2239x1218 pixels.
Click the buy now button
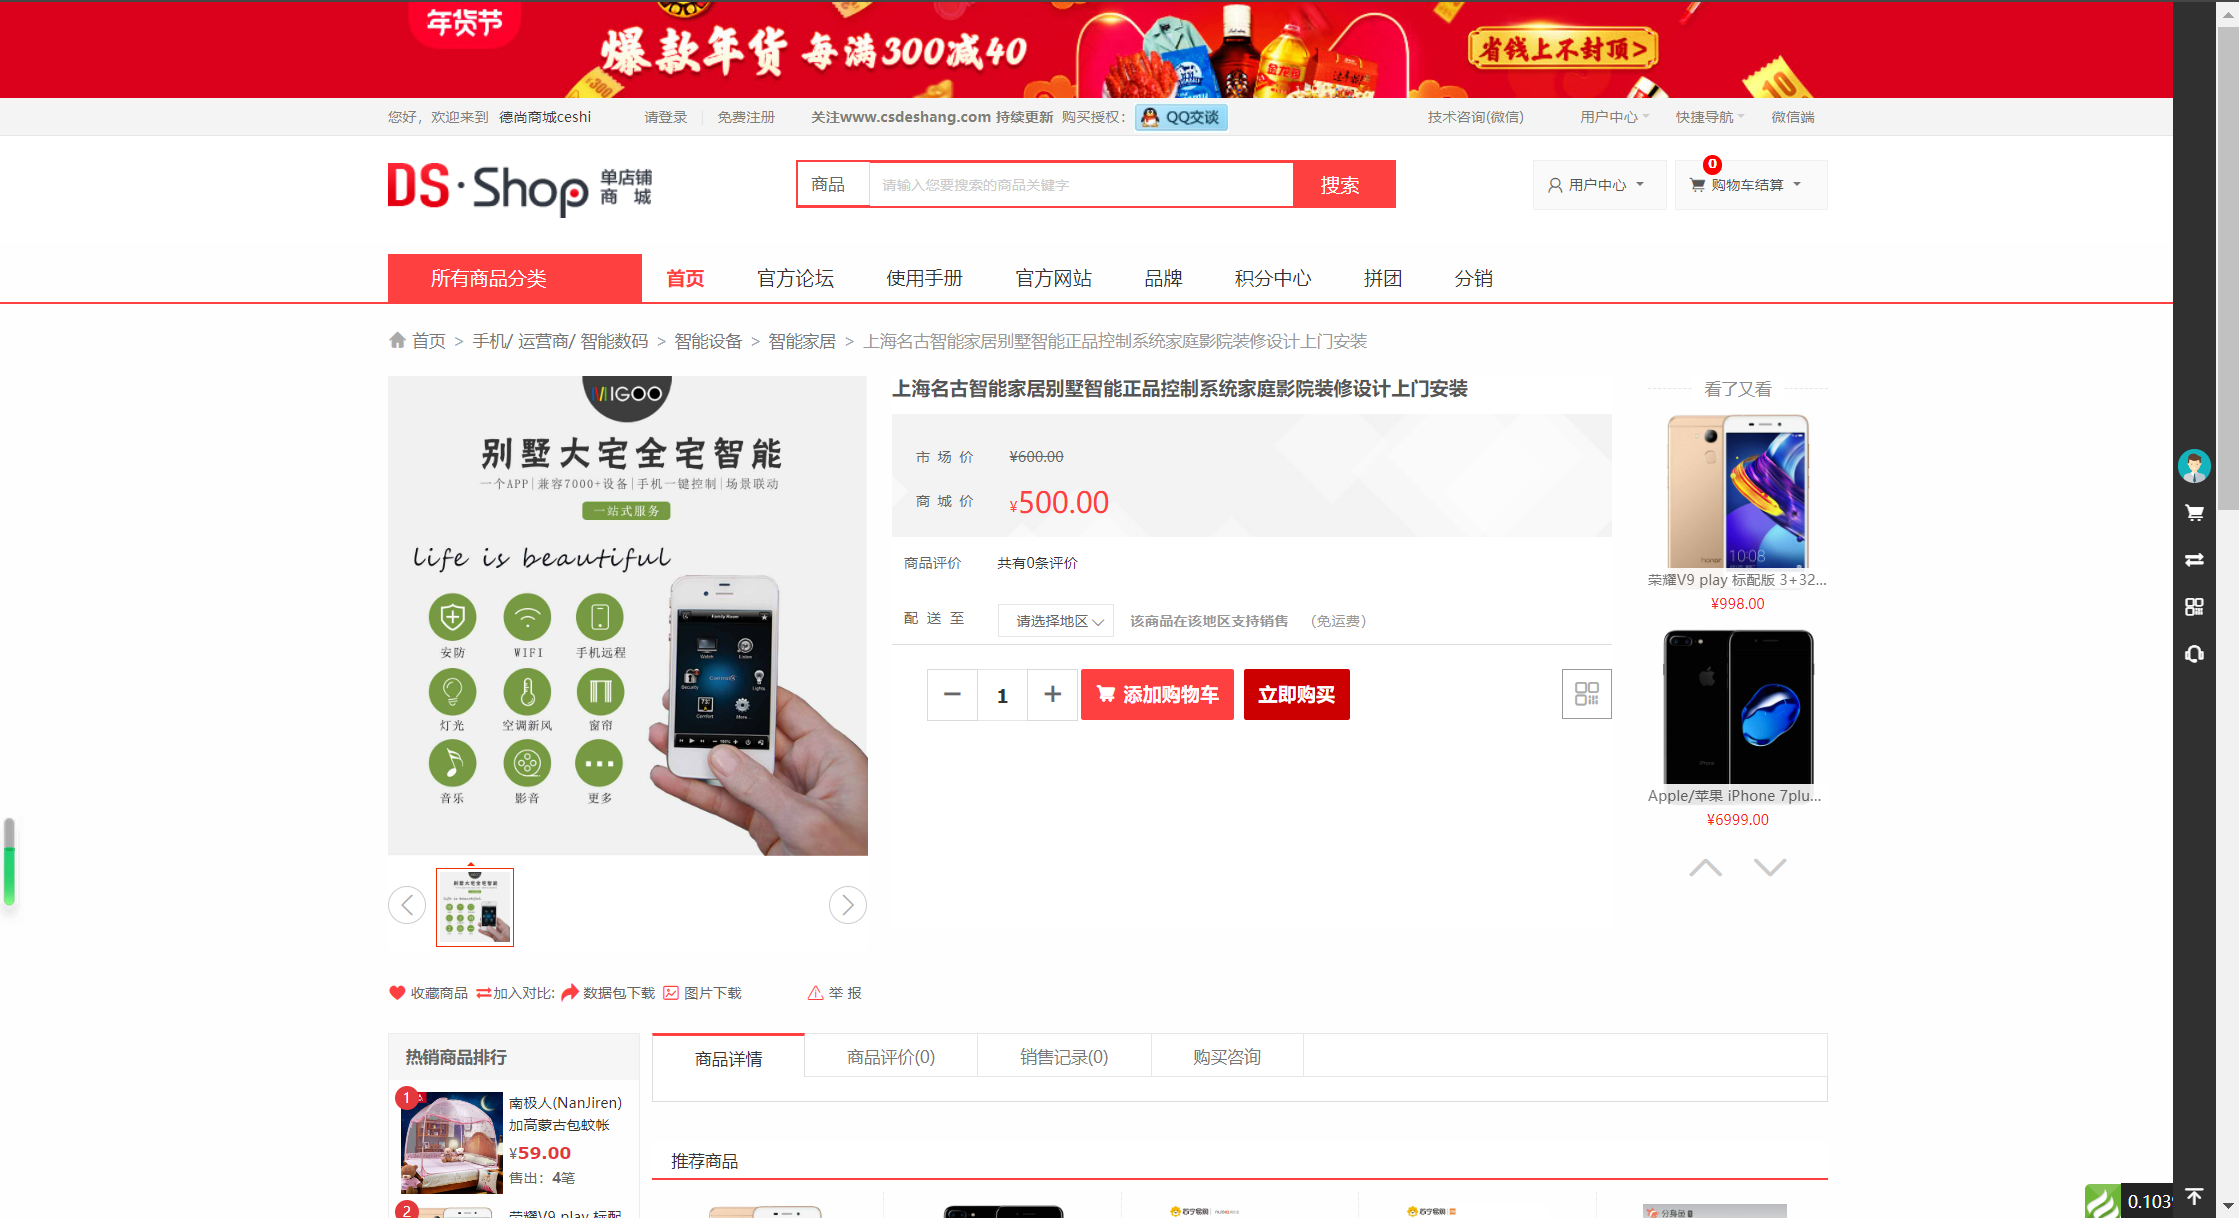pos(1296,694)
